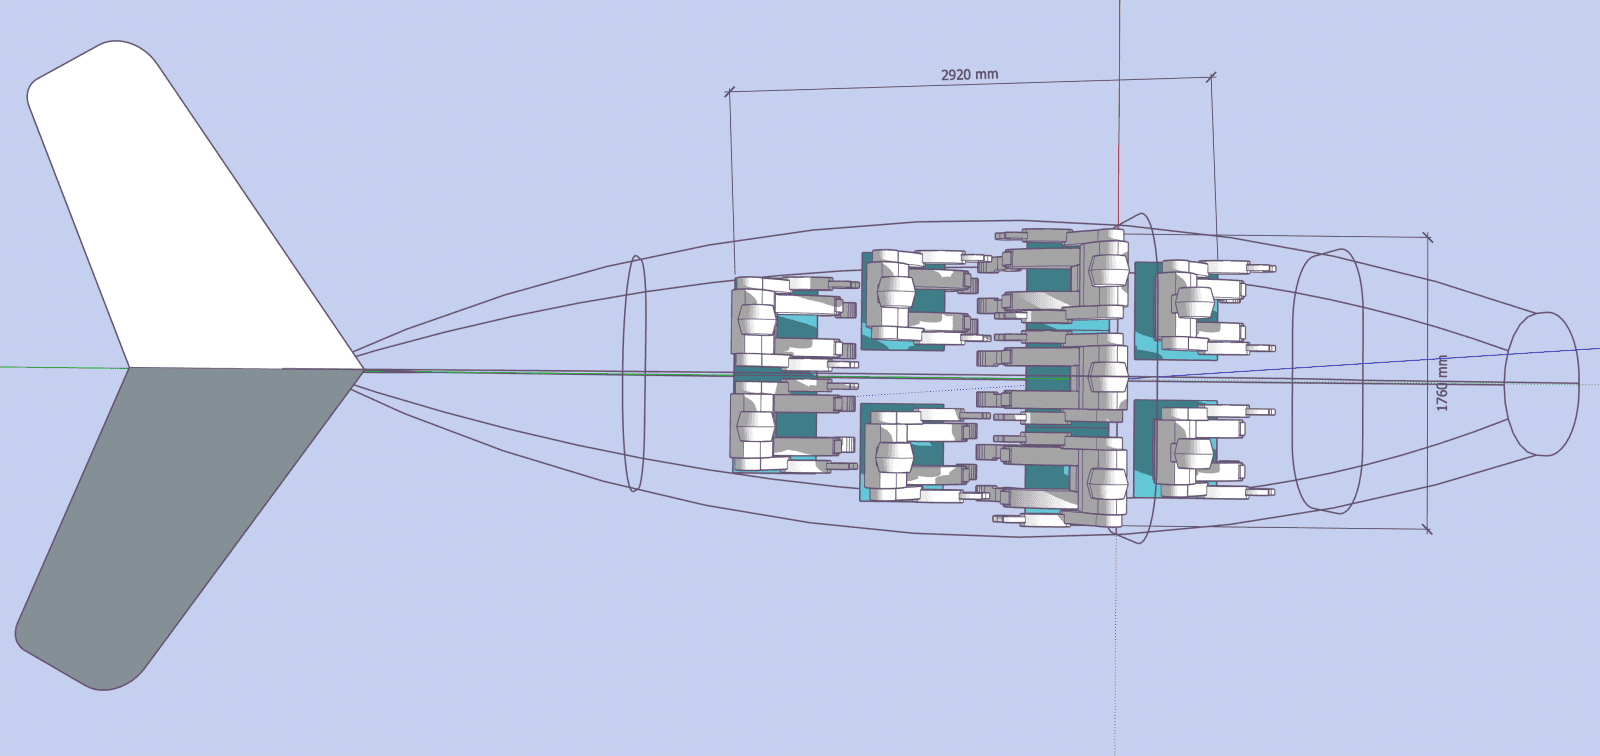This screenshot has height=756, width=1600.
Task: Click the 1760 mm dimension label
Action: (1442, 383)
